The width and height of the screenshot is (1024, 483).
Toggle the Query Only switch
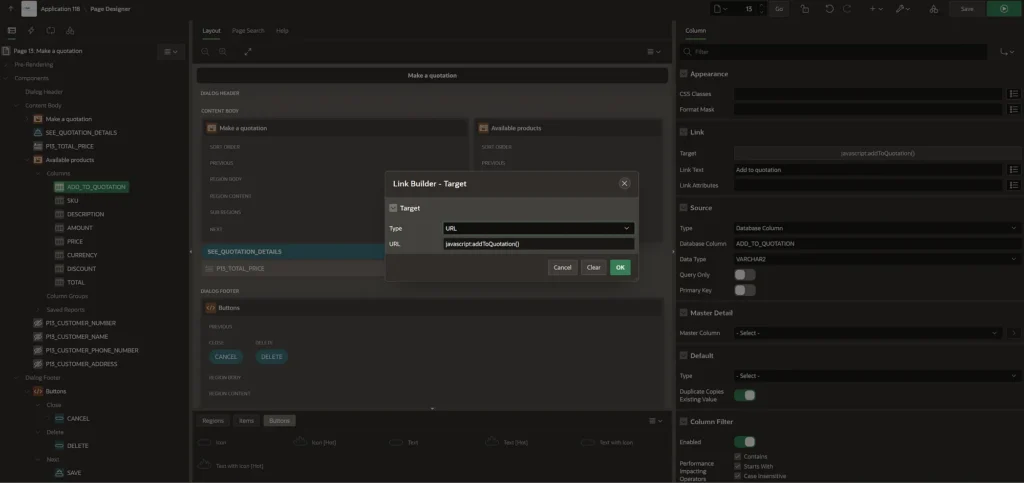pyautogui.click(x=744, y=274)
